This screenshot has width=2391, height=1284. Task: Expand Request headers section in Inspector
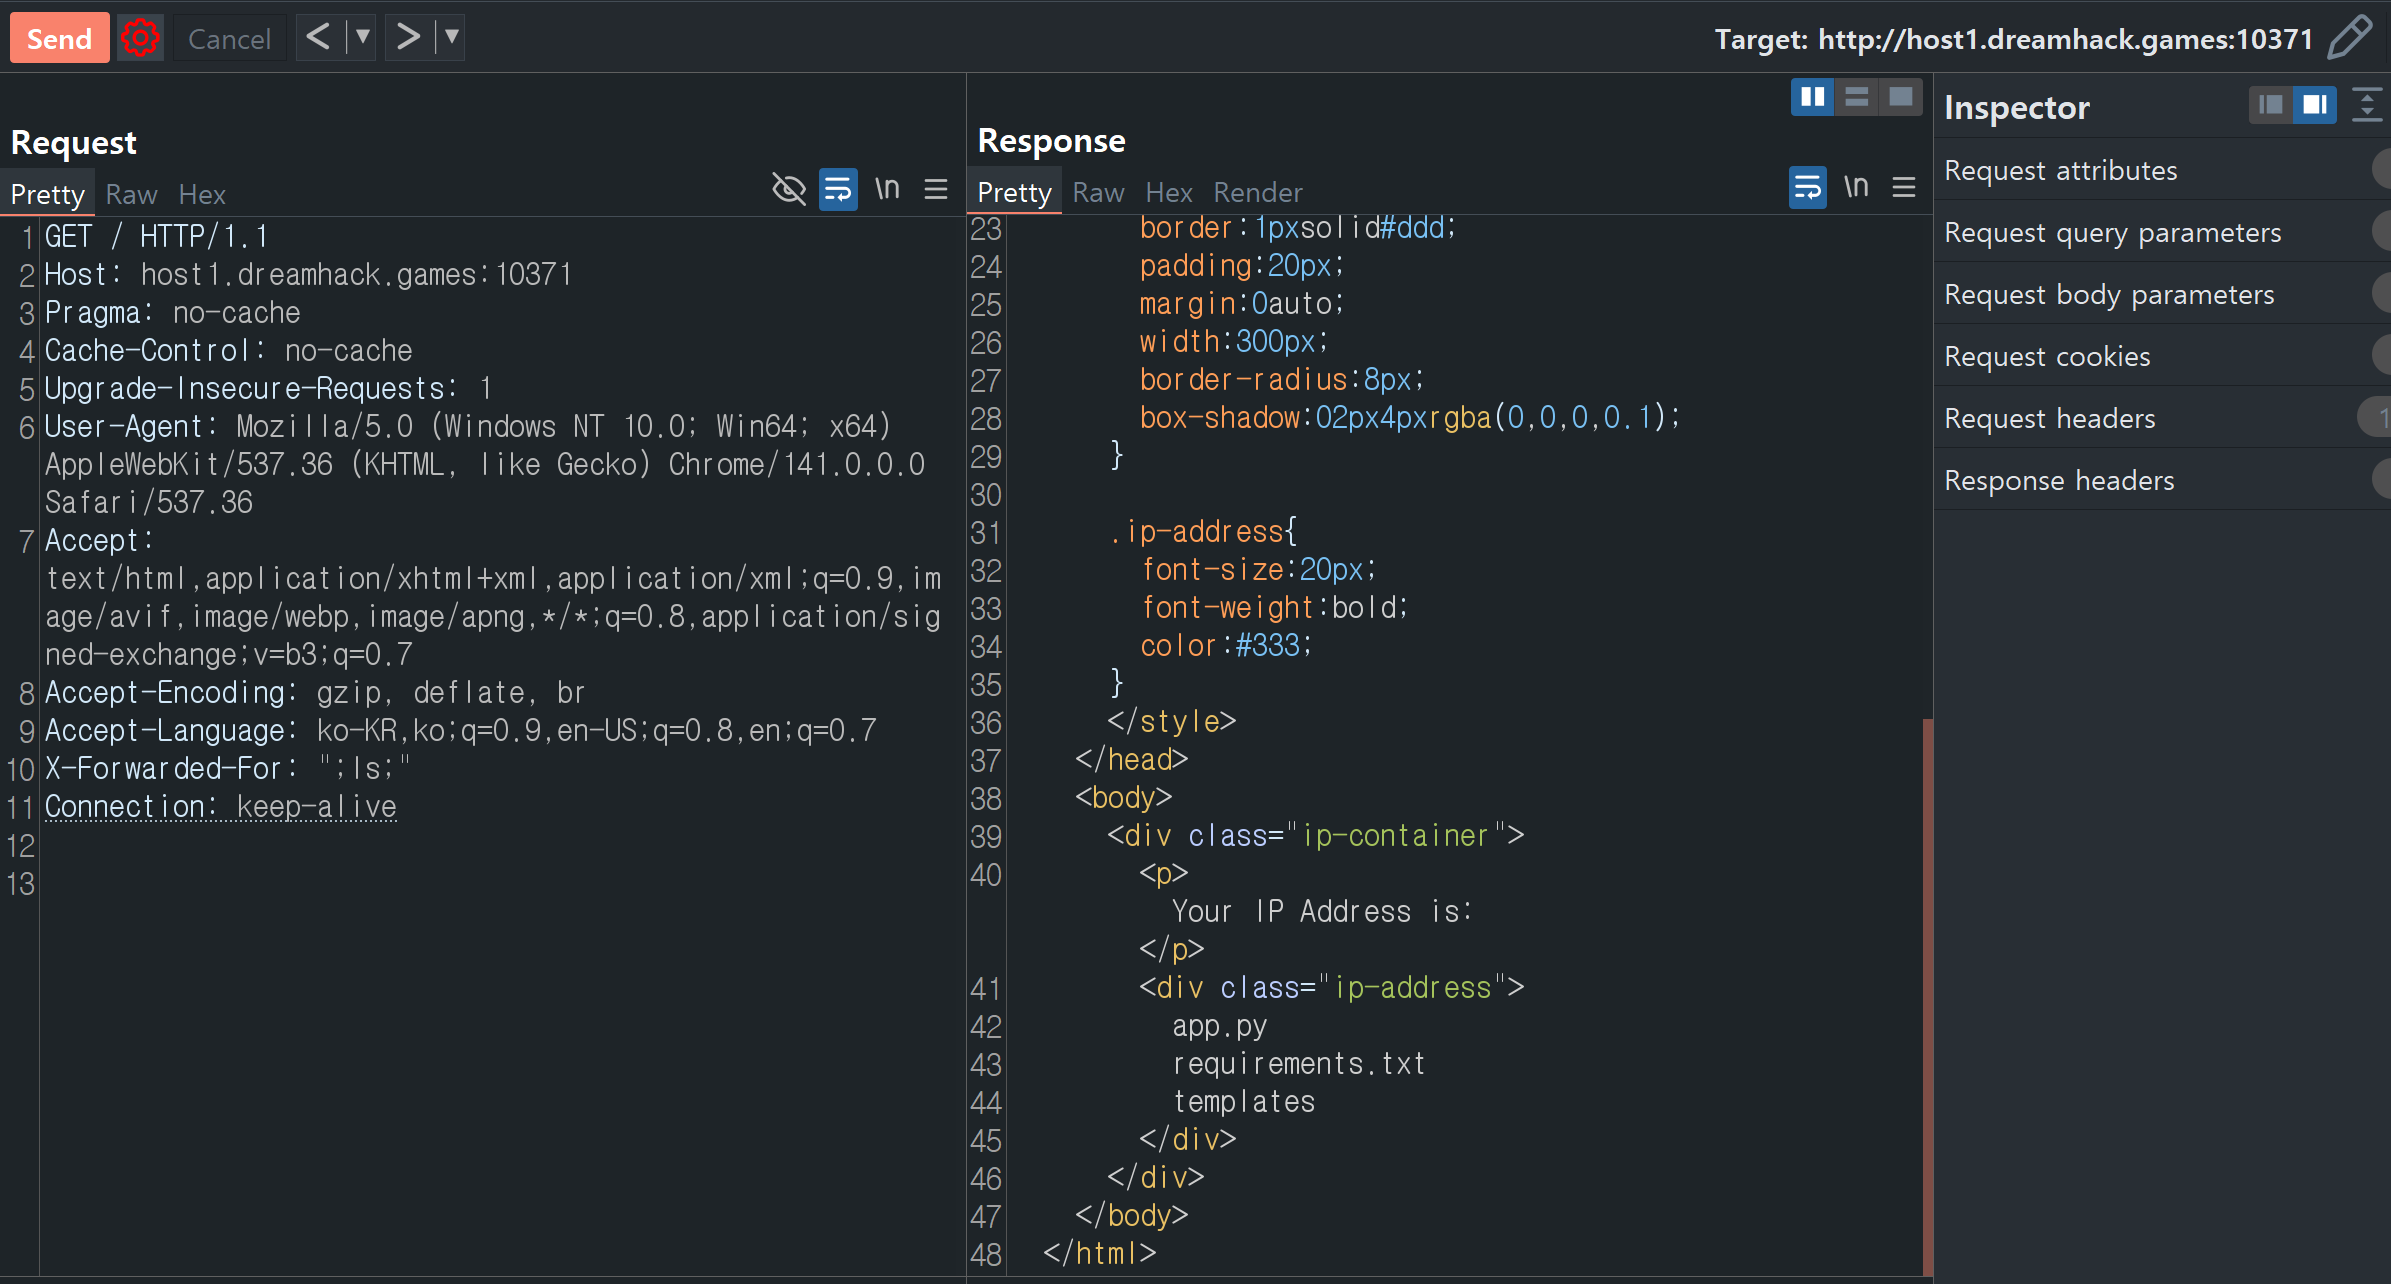point(2050,418)
